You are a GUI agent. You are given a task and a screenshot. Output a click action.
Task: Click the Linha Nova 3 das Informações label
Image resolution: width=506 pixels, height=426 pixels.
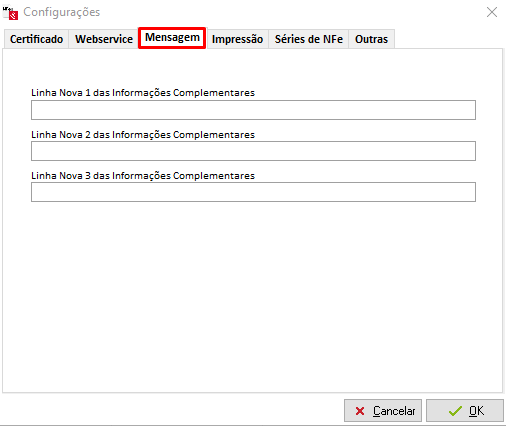[143, 176]
